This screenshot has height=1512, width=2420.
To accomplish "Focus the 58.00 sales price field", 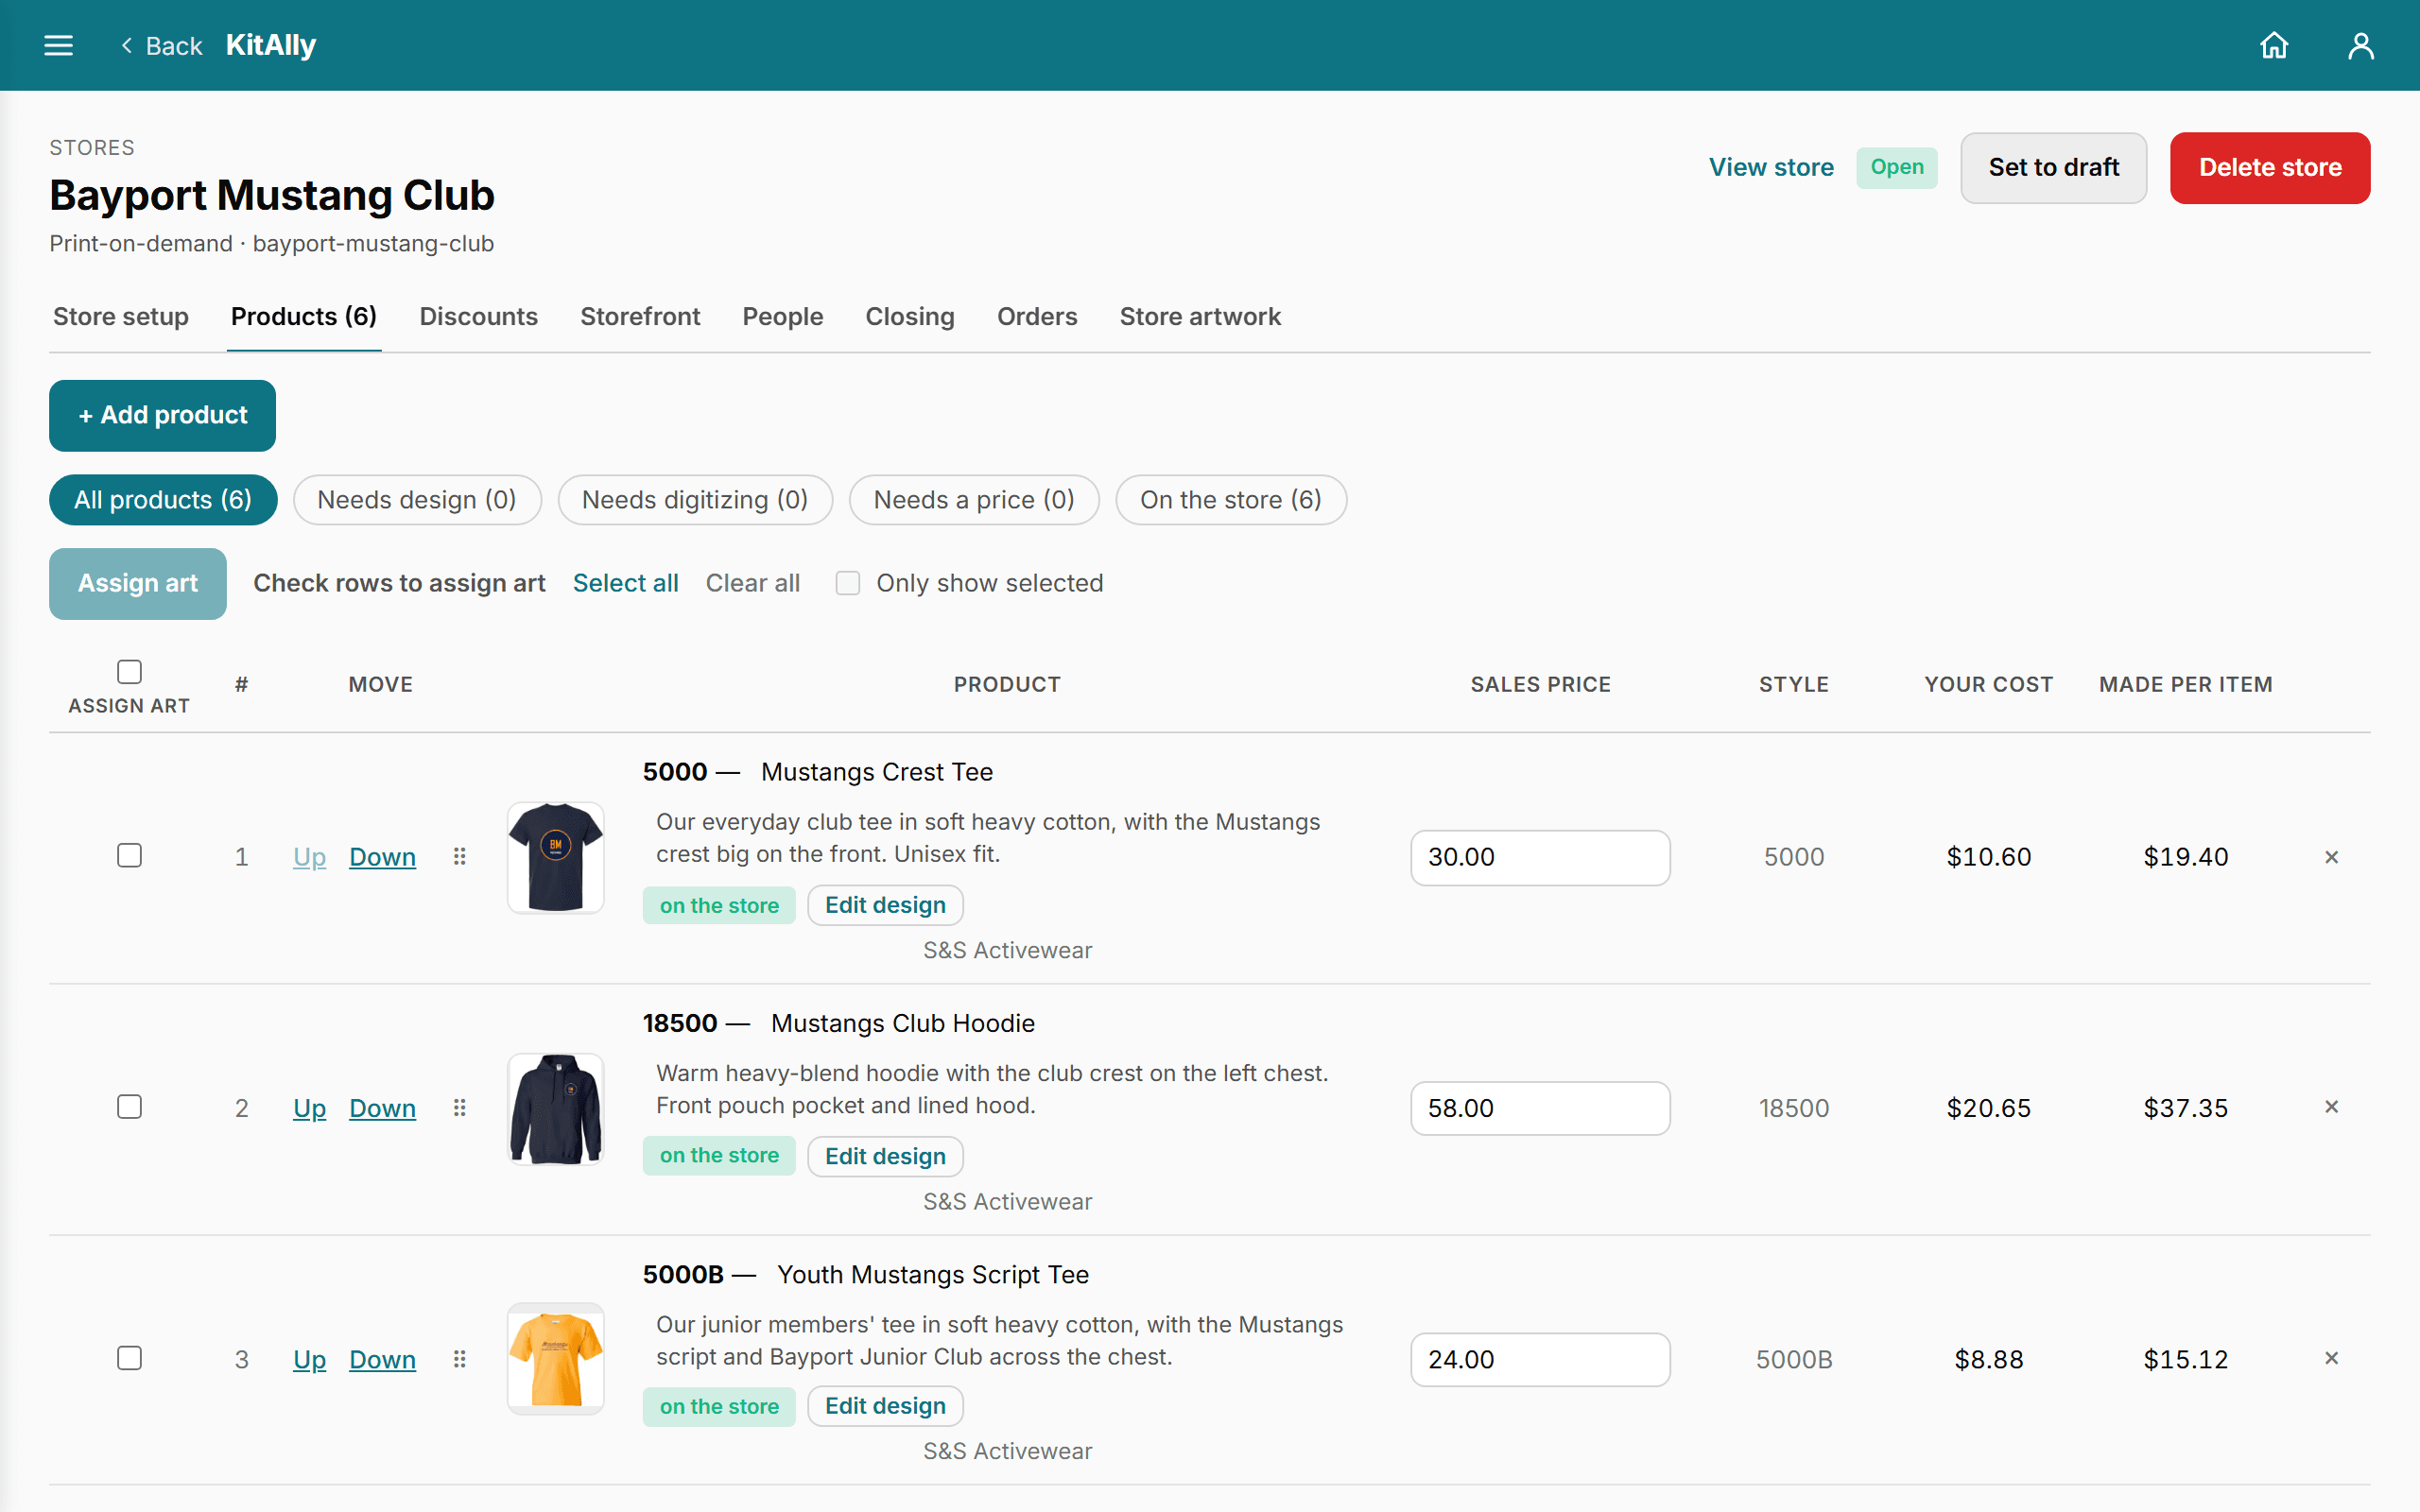I will pos(1540,1108).
